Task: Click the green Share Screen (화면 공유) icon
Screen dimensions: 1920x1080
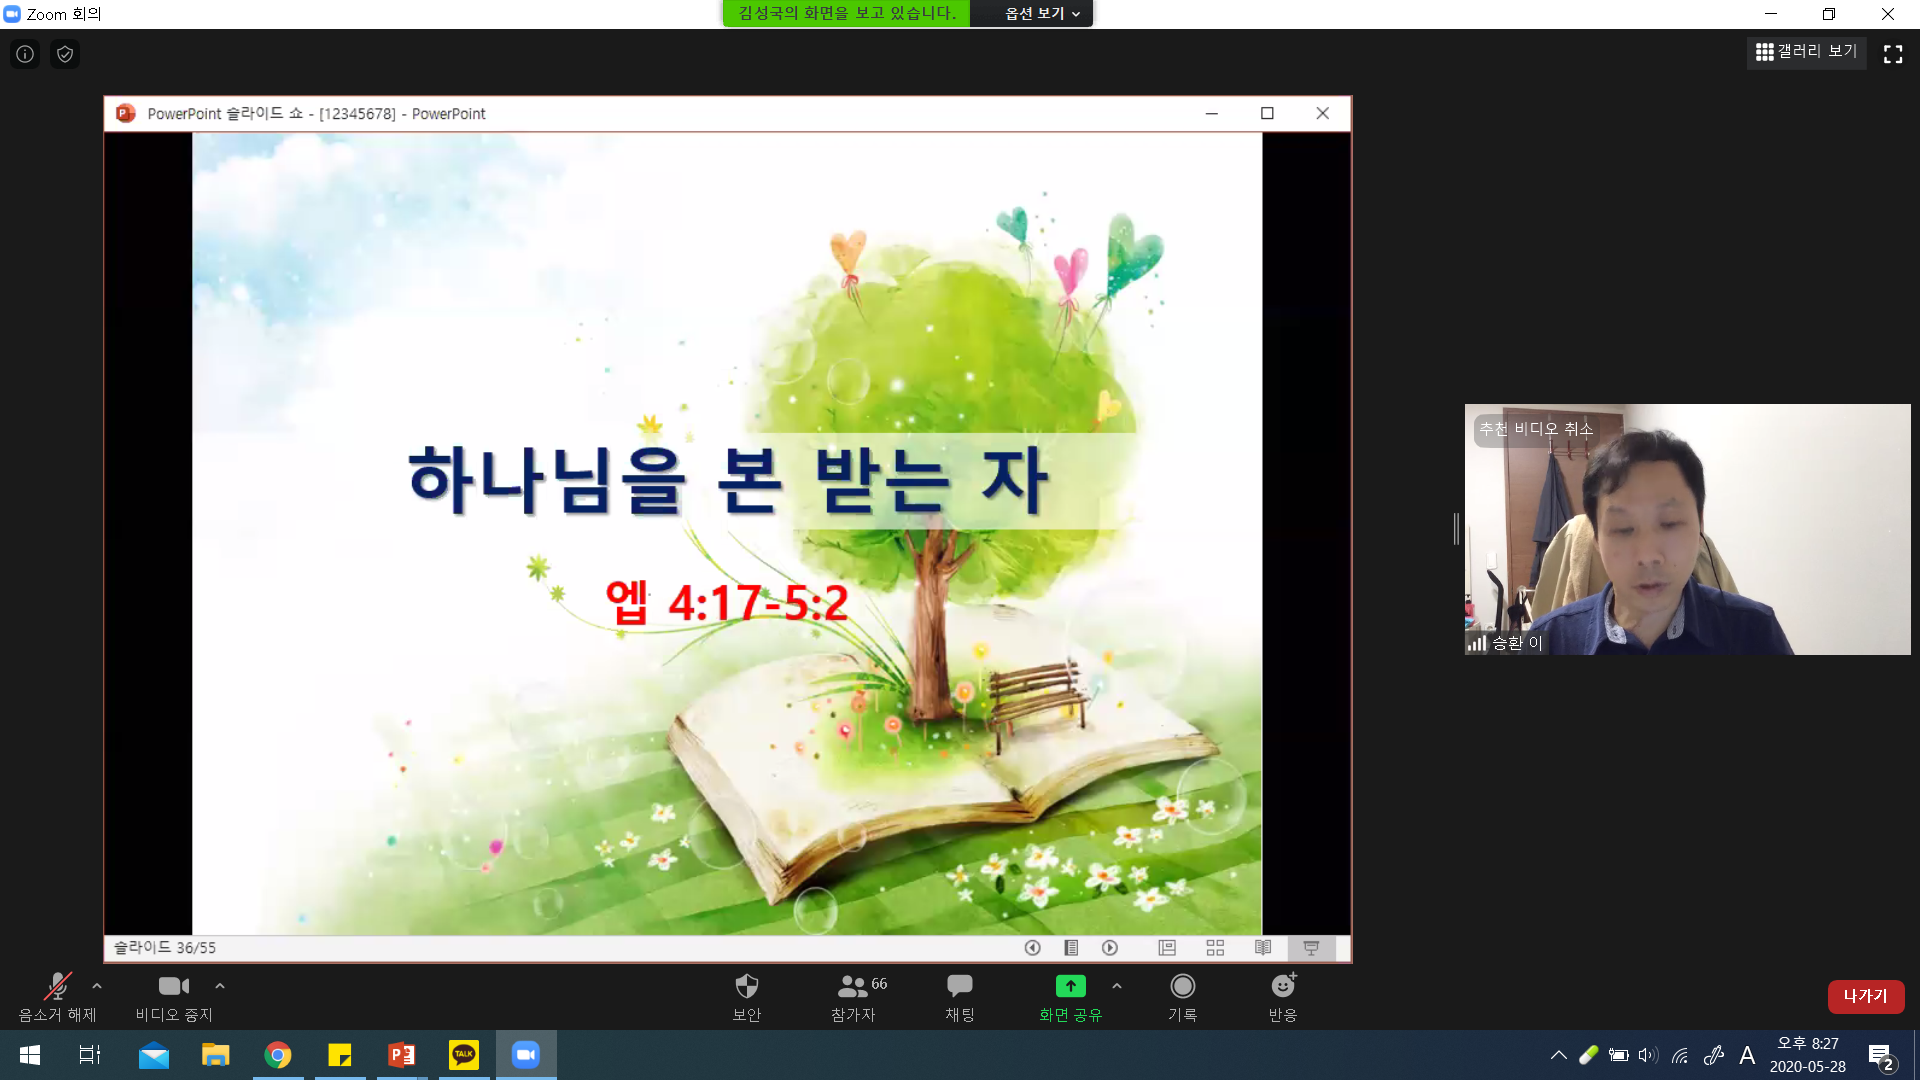Action: [x=1070, y=987]
